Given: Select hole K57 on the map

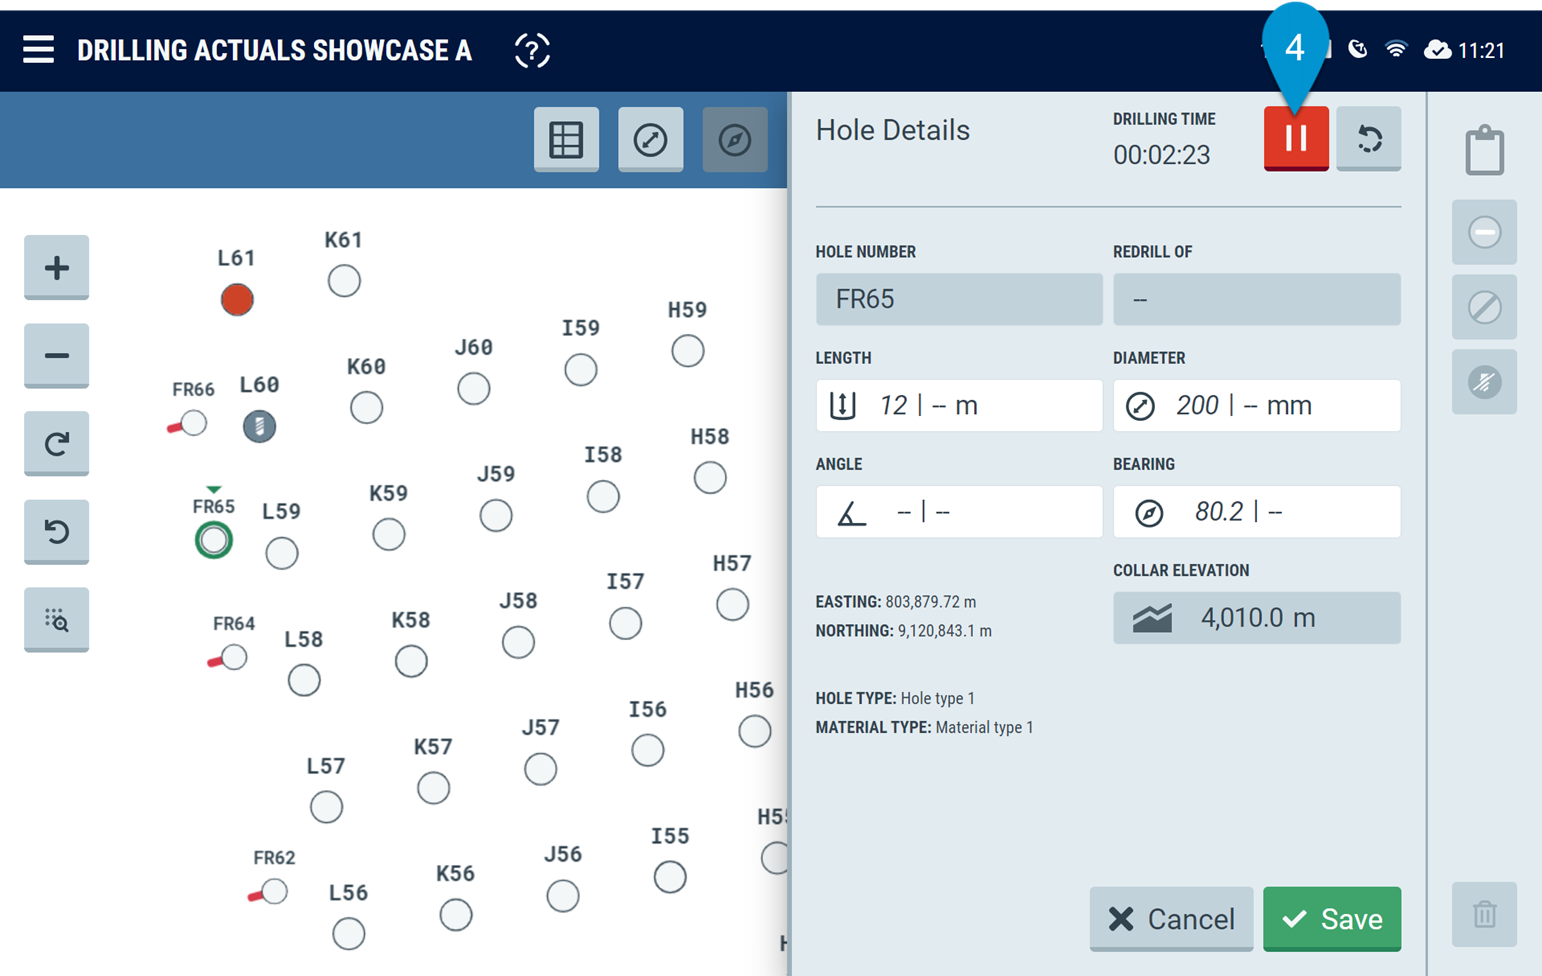Looking at the screenshot, I should (x=433, y=788).
